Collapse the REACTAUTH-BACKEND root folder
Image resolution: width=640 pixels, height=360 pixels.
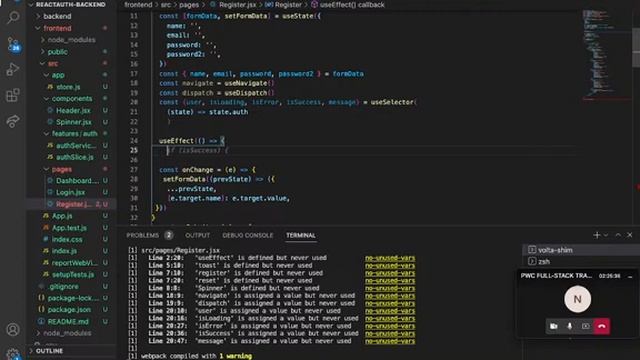(69, 4)
